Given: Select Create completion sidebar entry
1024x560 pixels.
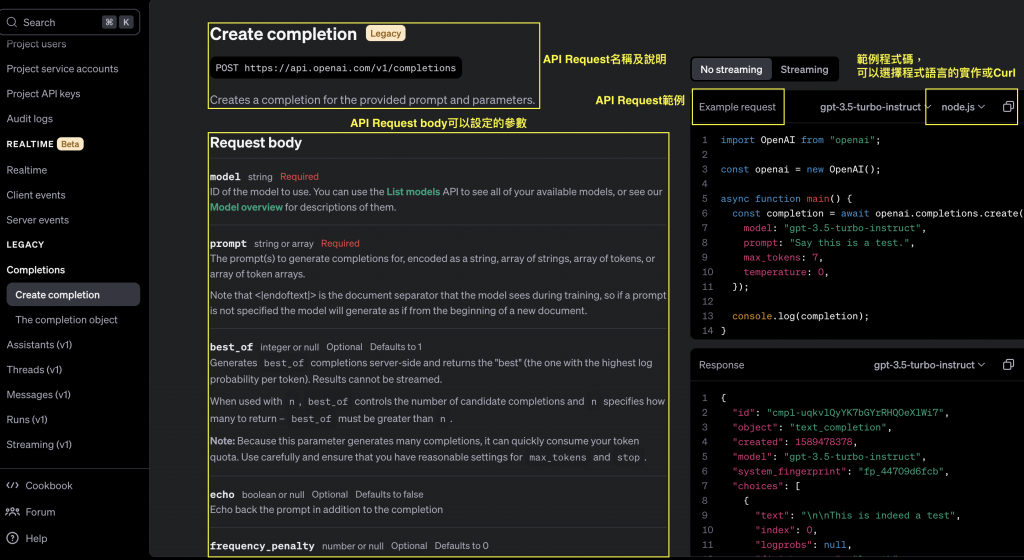Looking at the screenshot, I should (73, 294).
